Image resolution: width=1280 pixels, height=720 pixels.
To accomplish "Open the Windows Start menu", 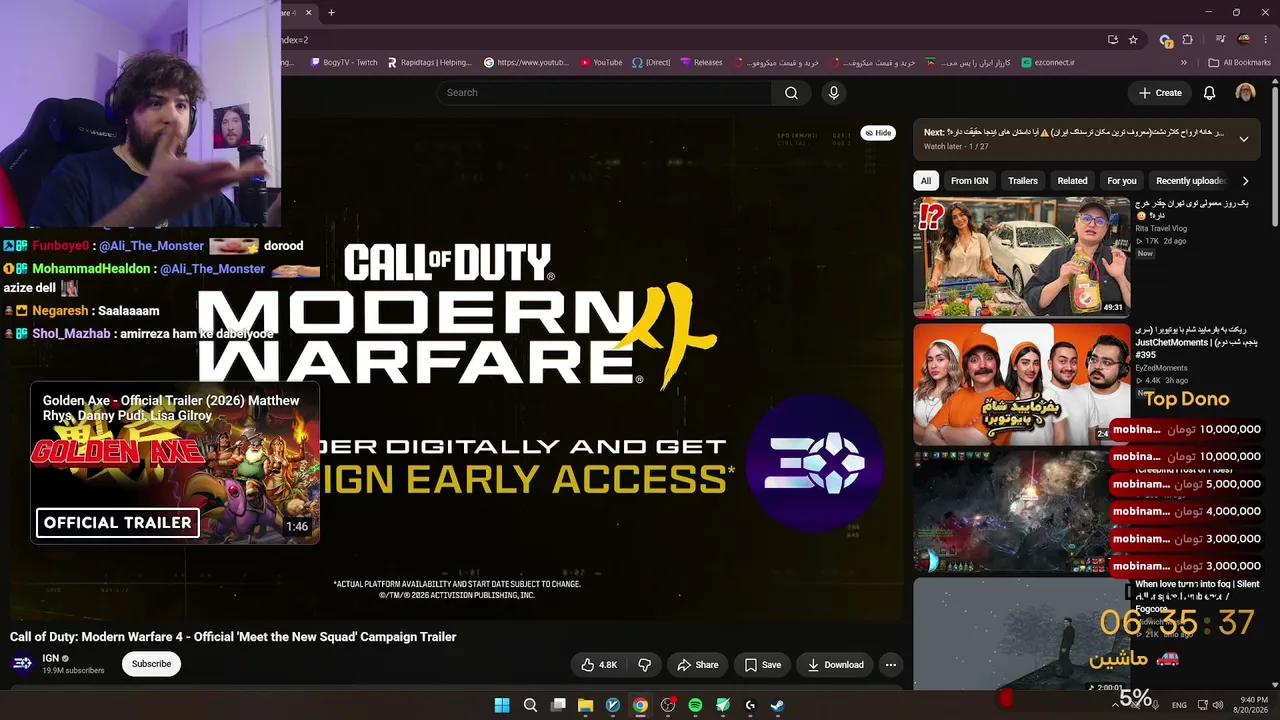I will pyautogui.click(x=502, y=705).
